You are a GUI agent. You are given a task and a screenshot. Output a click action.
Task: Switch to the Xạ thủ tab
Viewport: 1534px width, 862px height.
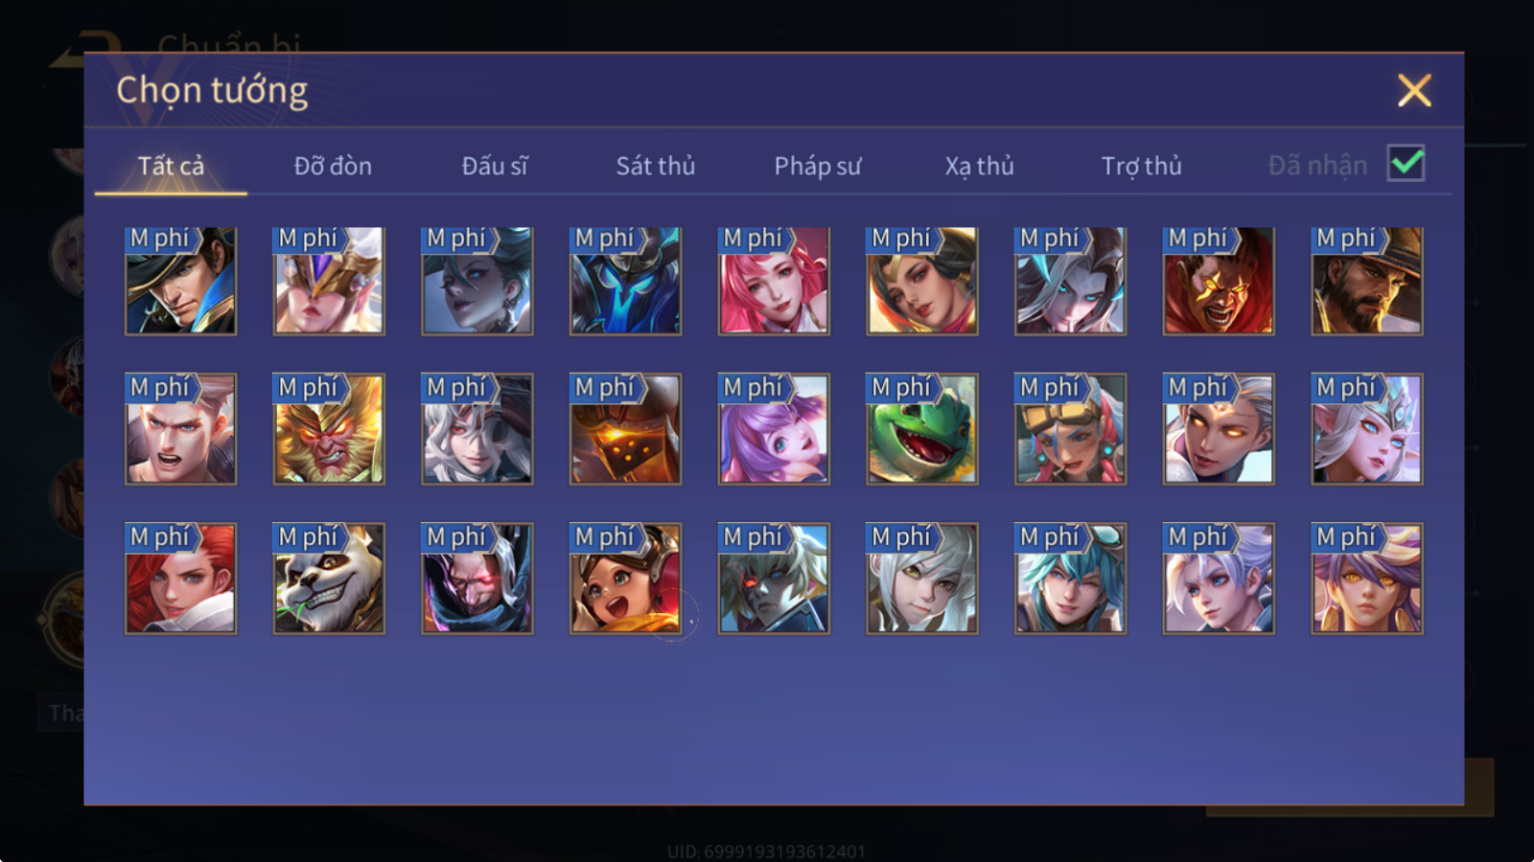tap(980, 166)
